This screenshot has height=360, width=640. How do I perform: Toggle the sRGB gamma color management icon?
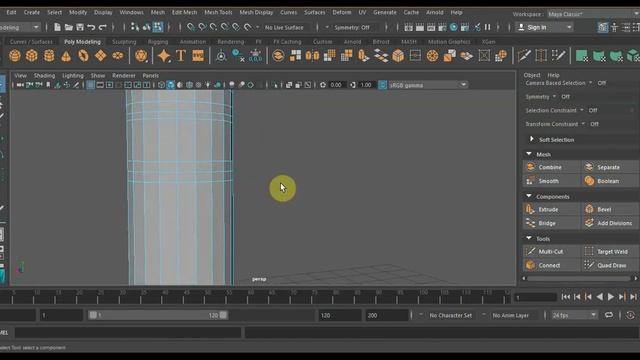383,85
